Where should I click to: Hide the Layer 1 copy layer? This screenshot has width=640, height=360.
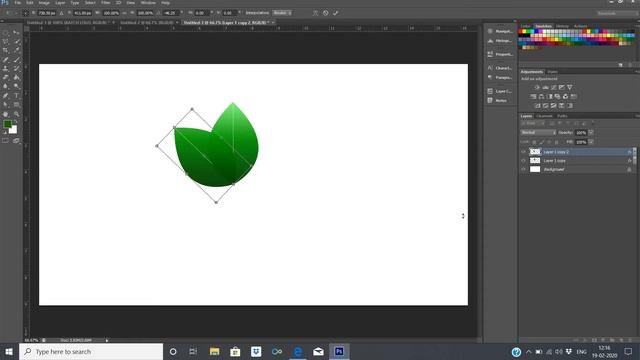click(524, 161)
